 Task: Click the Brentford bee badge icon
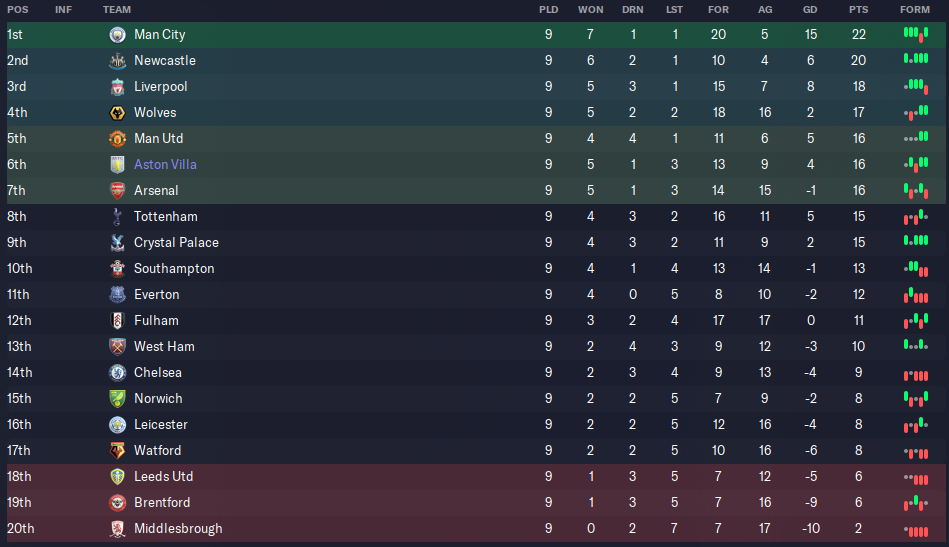coord(117,503)
